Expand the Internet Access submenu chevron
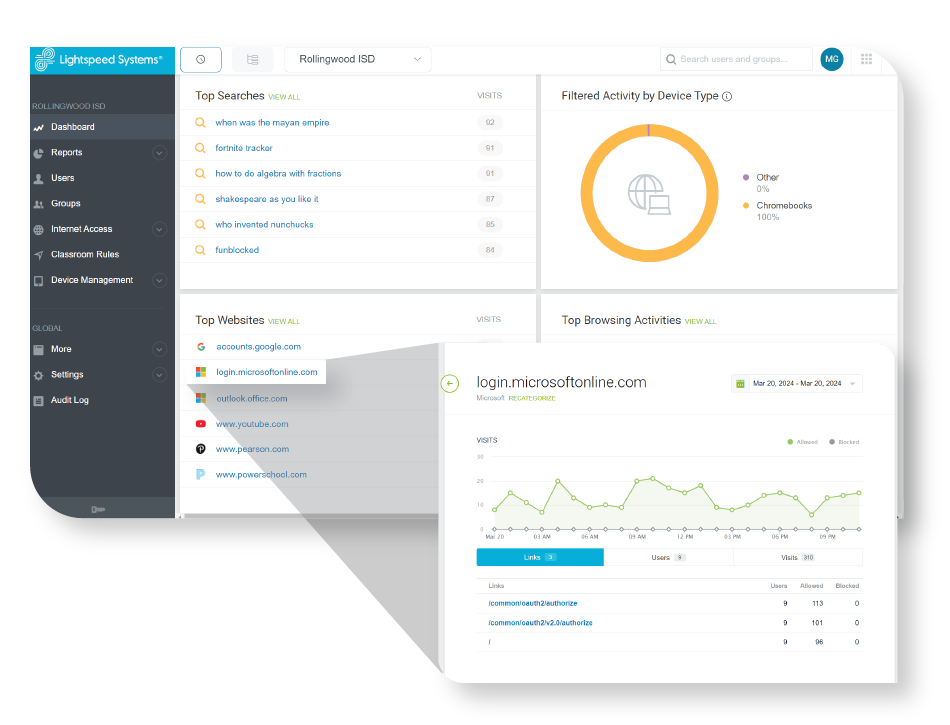Screen dimensions: 950x725 click(x=159, y=229)
